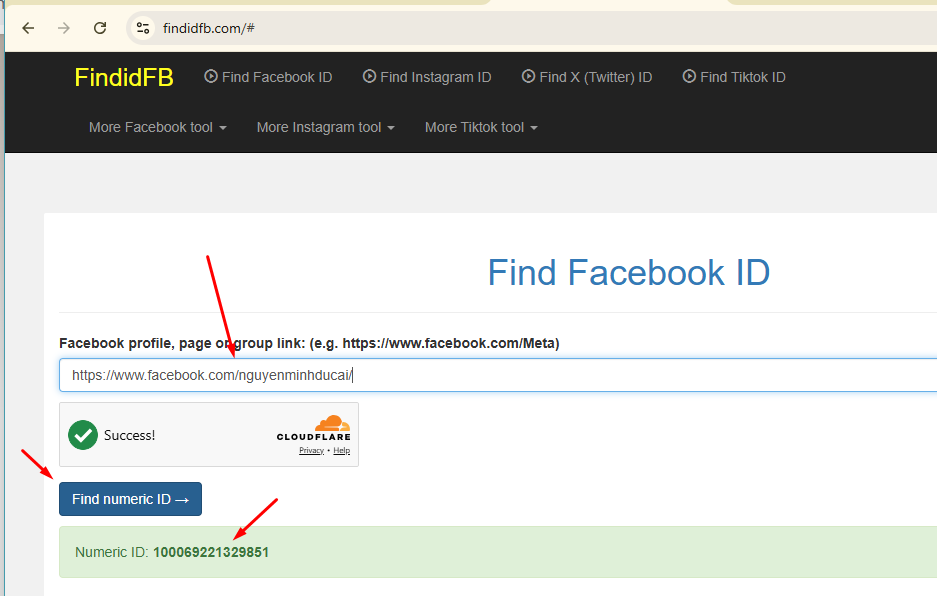
Task: Click the Facebook profile link input field
Action: click(498, 375)
